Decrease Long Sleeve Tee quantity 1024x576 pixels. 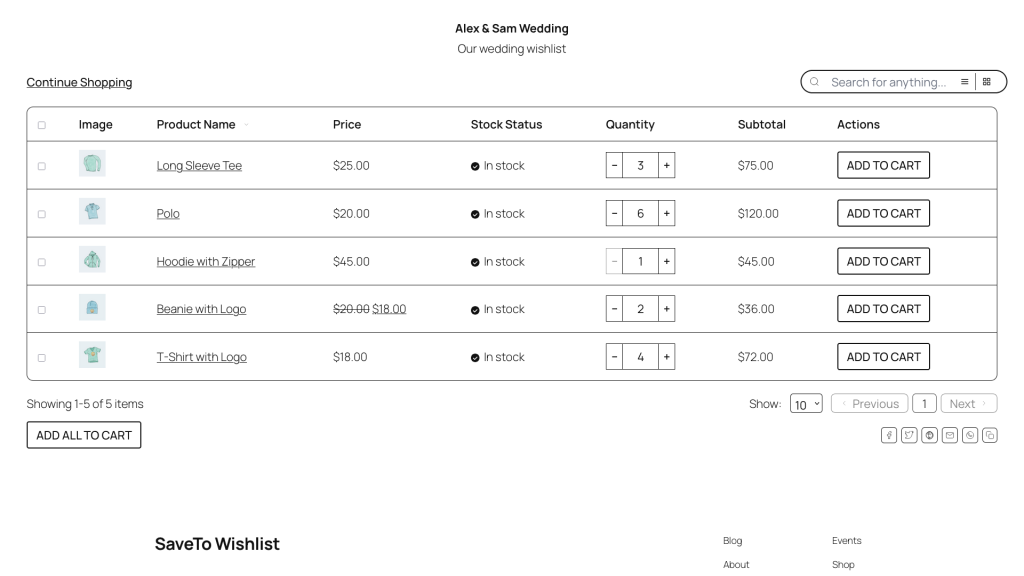coord(614,166)
